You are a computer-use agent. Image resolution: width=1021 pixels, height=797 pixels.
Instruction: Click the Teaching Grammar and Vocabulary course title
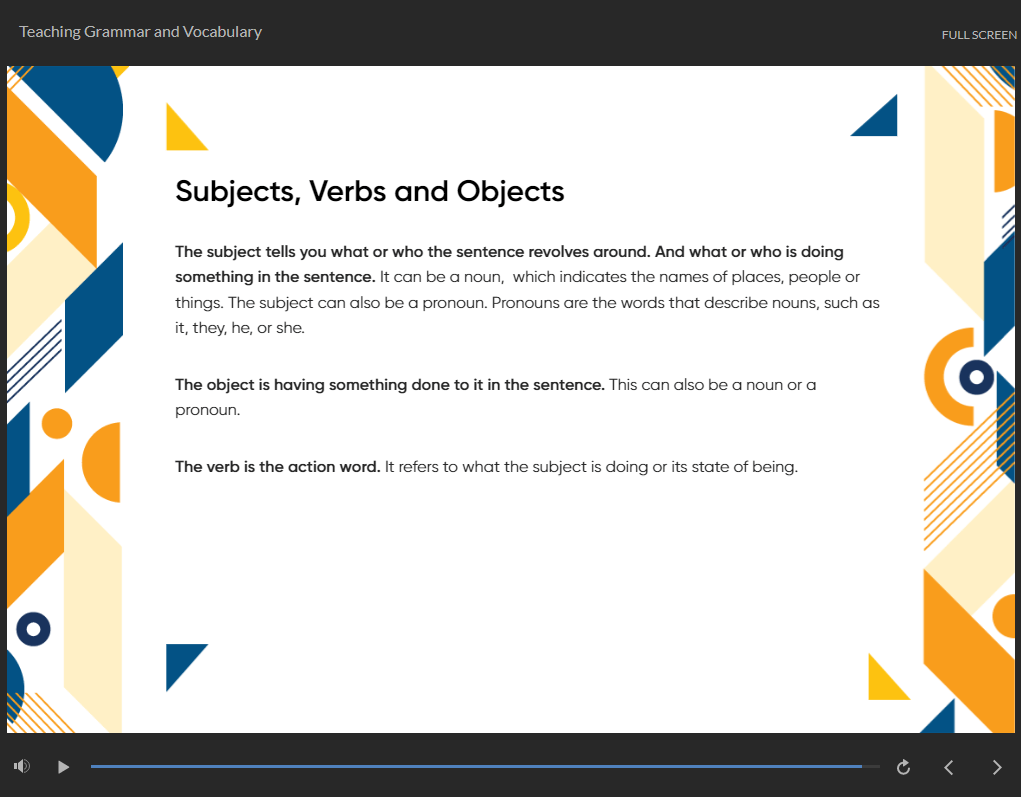140,32
